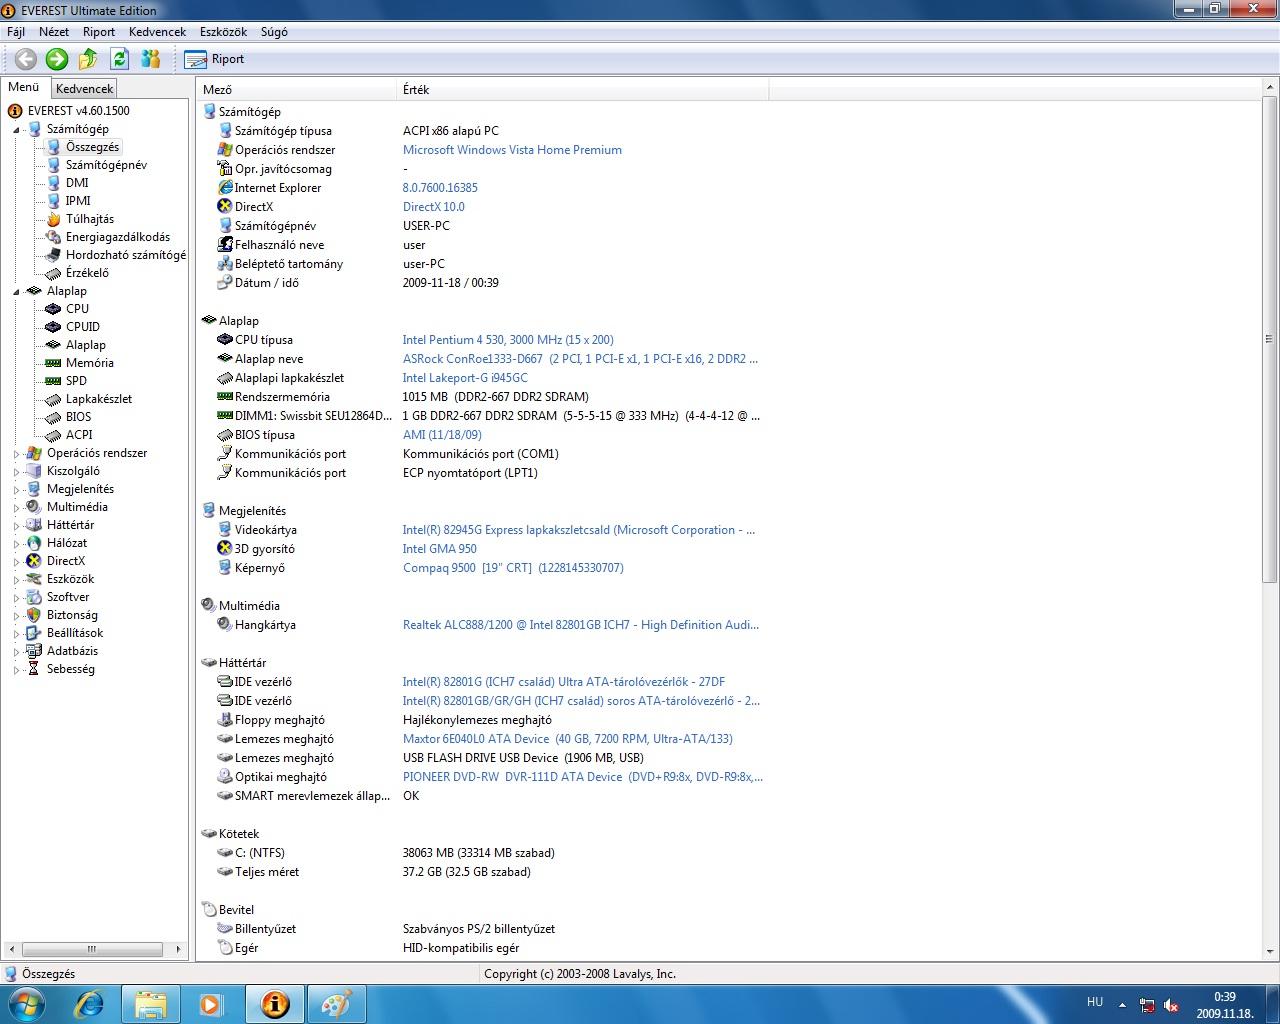
Task: Click the Back arrow toolbar button
Action: [26, 59]
